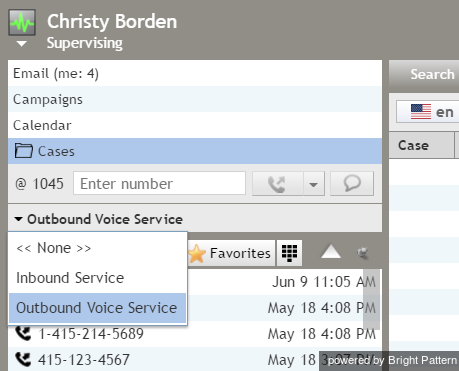Click the small pin icon near Favorites
Image resolution: width=459 pixels, height=371 pixels.
[x=362, y=253]
